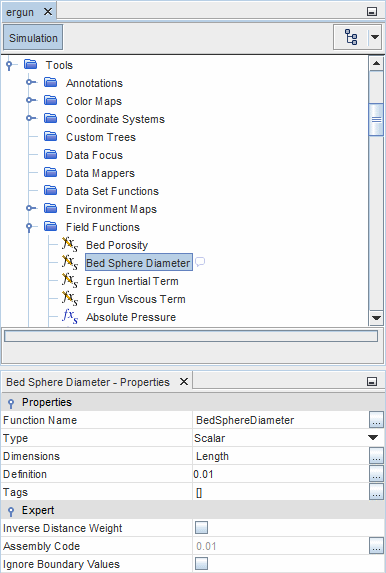Viewport: 386px width, 573px height.
Task: Collapse the Expert properties section
Action: [x=11, y=511]
